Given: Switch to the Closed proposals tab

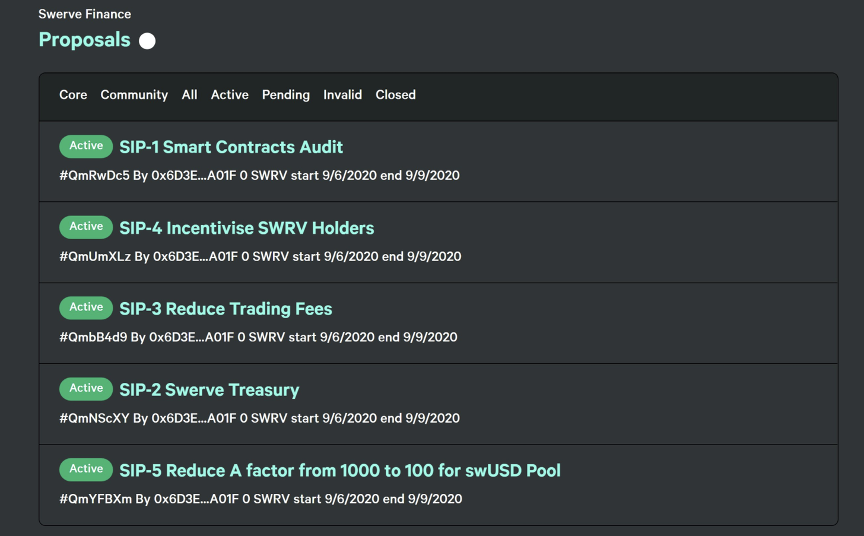Looking at the screenshot, I should pyautogui.click(x=396, y=95).
